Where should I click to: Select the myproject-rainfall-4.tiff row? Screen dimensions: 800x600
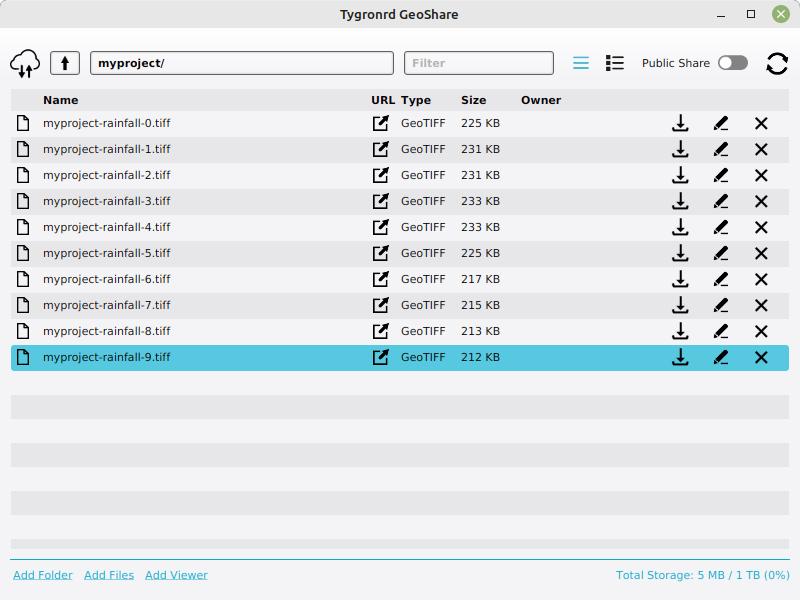point(200,227)
